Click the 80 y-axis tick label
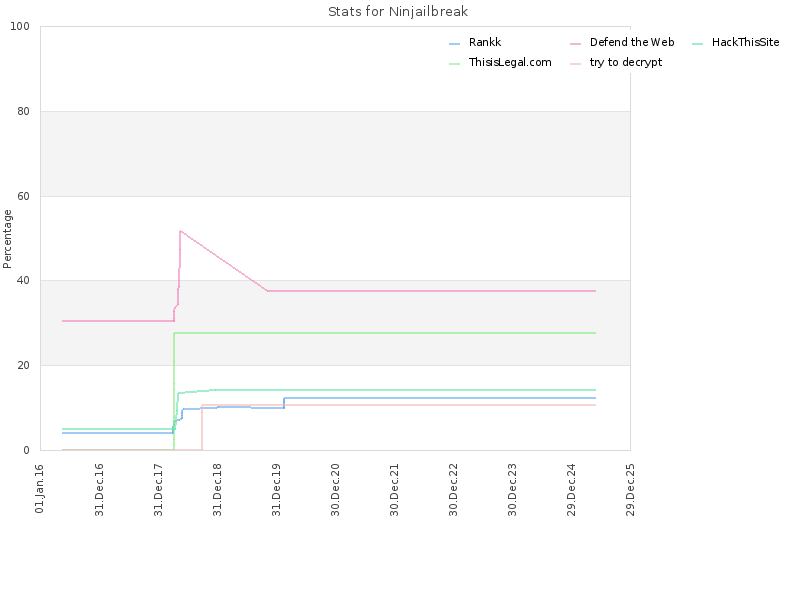 pos(23,111)
